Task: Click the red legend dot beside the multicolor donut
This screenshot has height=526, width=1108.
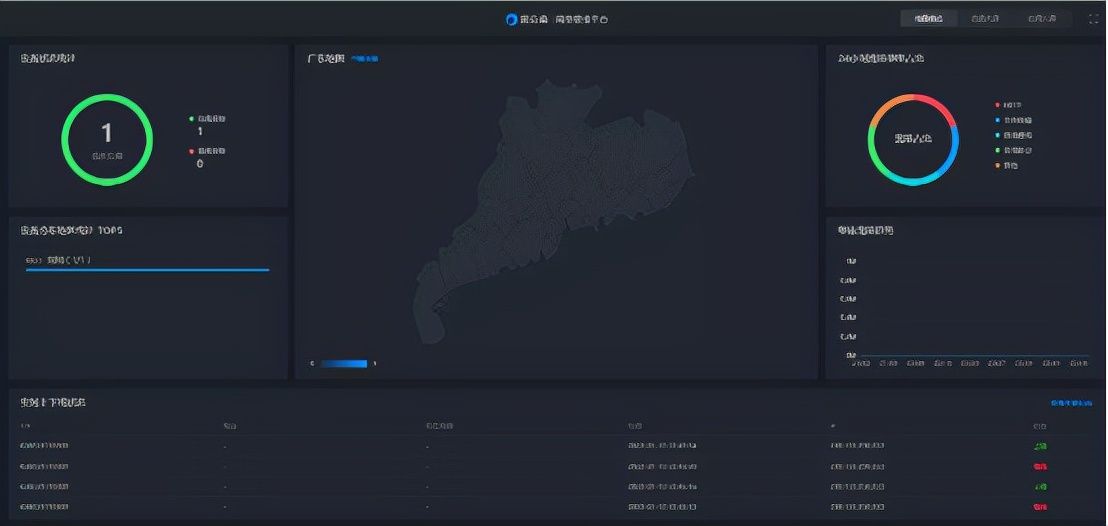Action: click(997, 105)
